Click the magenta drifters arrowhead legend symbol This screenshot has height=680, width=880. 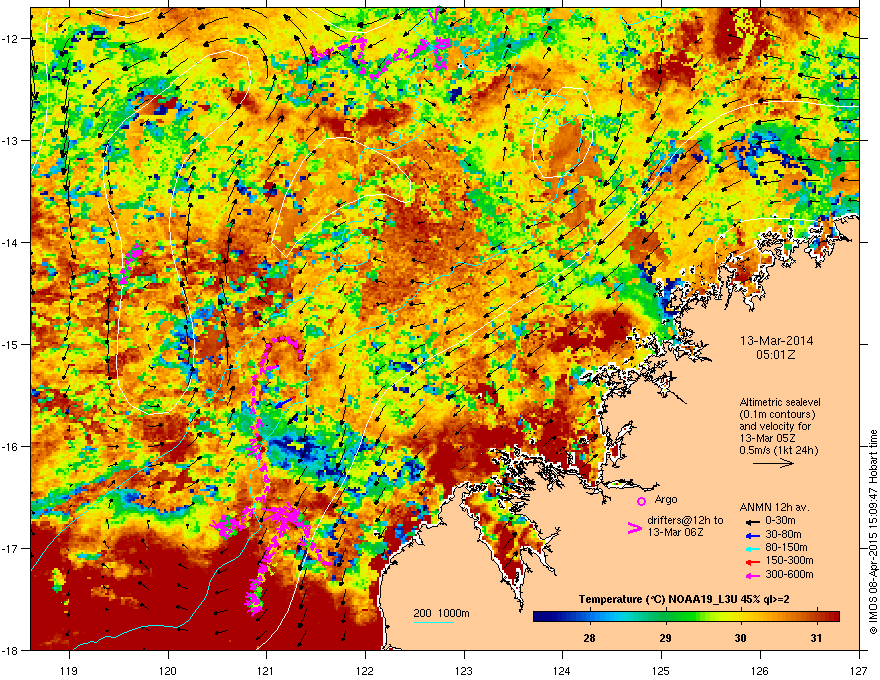634,529
